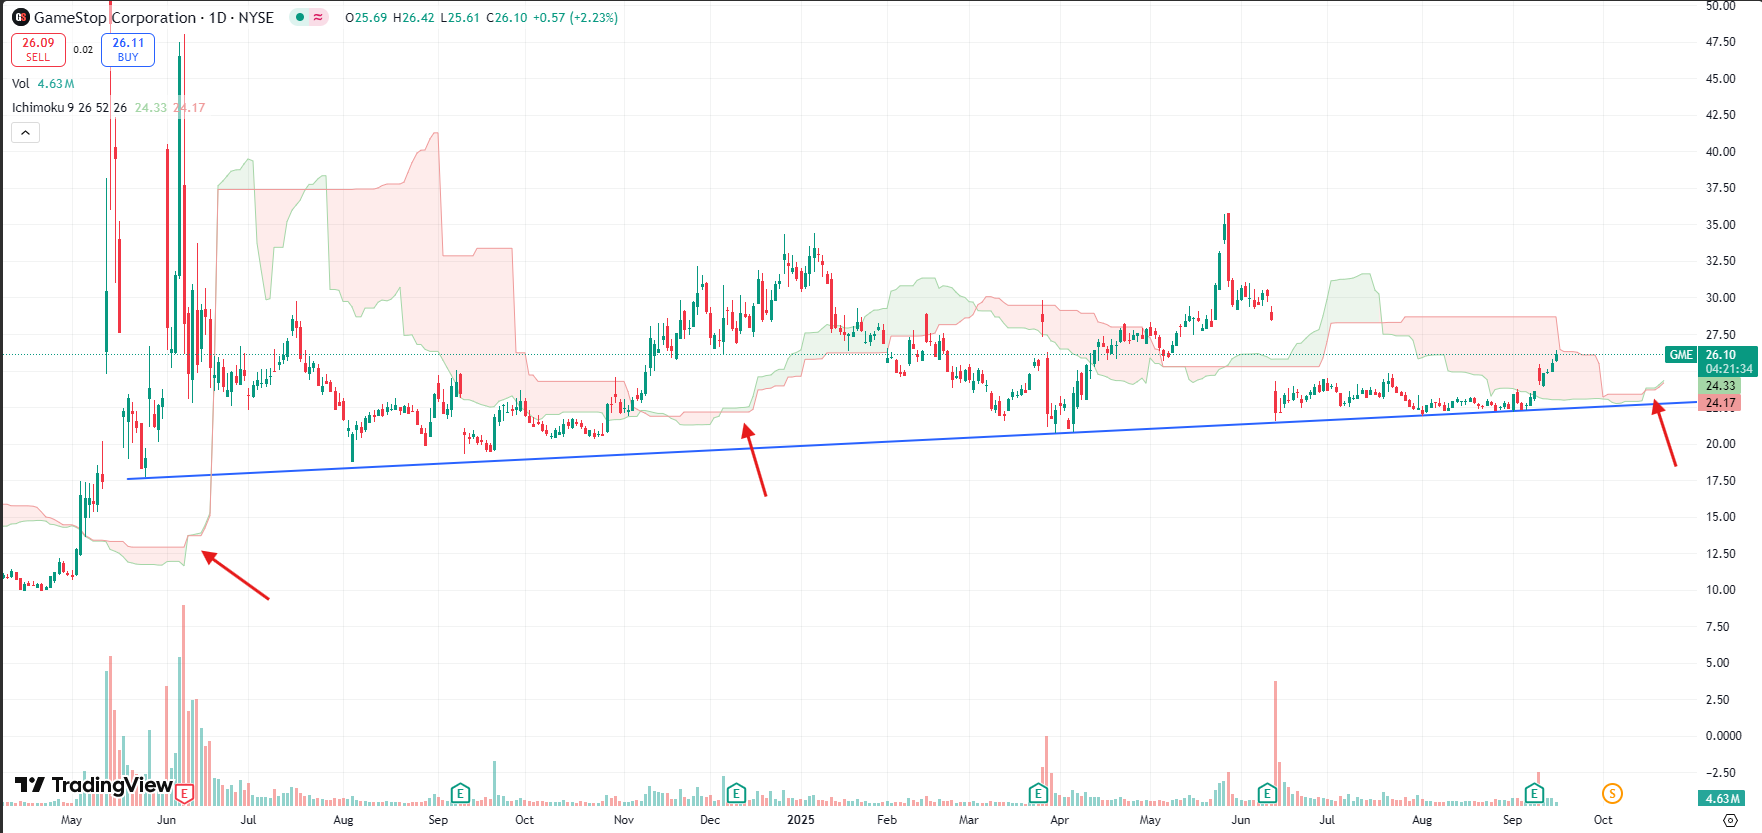The height and width of the screenshot is (833, 1762).
Task: Click the +0.57 (+2.23%) change value
Action: pos(575,18)
